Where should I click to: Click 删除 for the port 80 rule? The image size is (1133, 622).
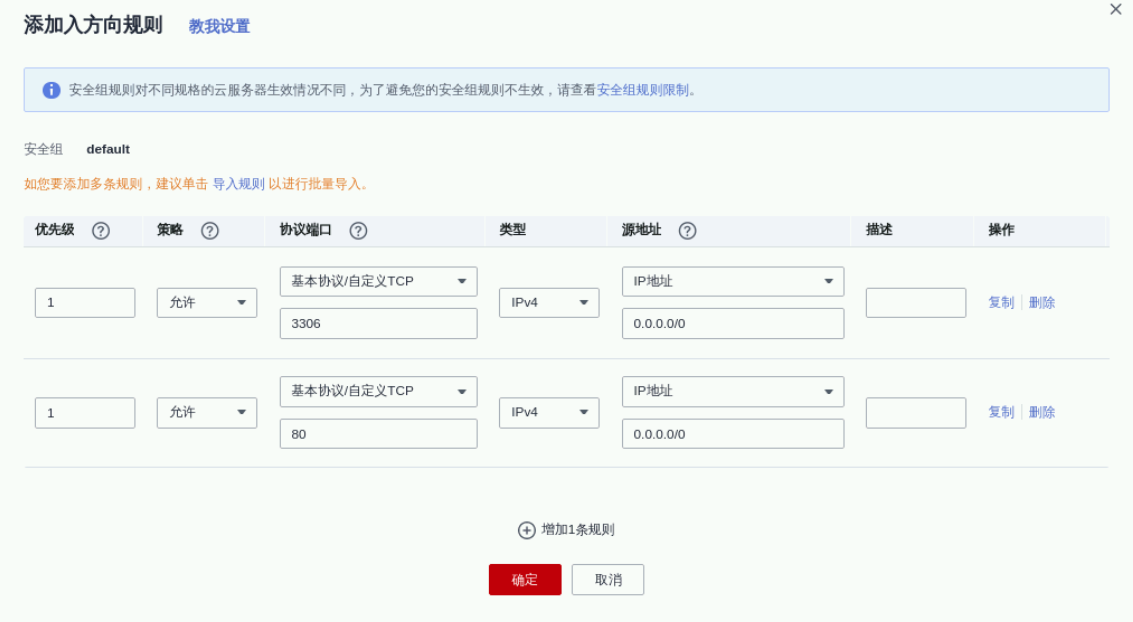tap(1042, 413)
